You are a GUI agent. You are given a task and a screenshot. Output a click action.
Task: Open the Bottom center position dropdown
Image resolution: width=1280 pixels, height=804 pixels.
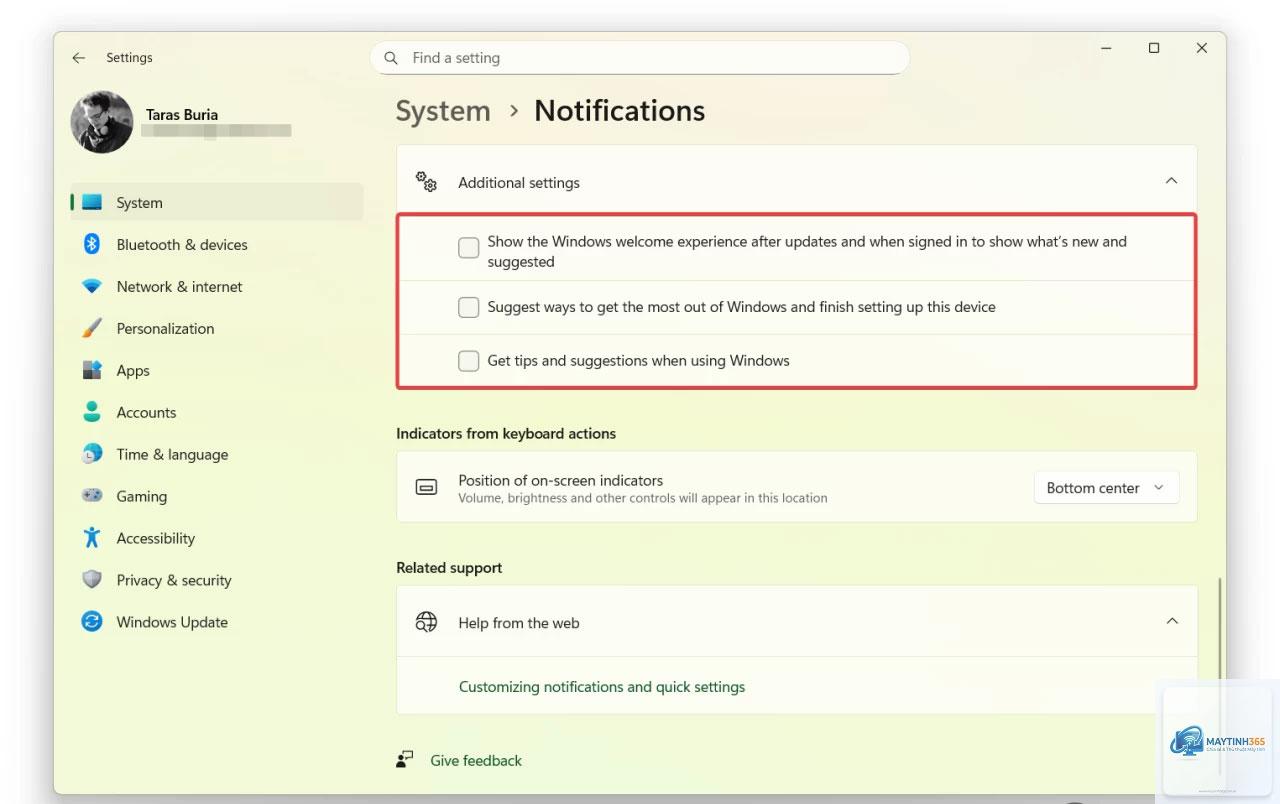(1106, 488)
